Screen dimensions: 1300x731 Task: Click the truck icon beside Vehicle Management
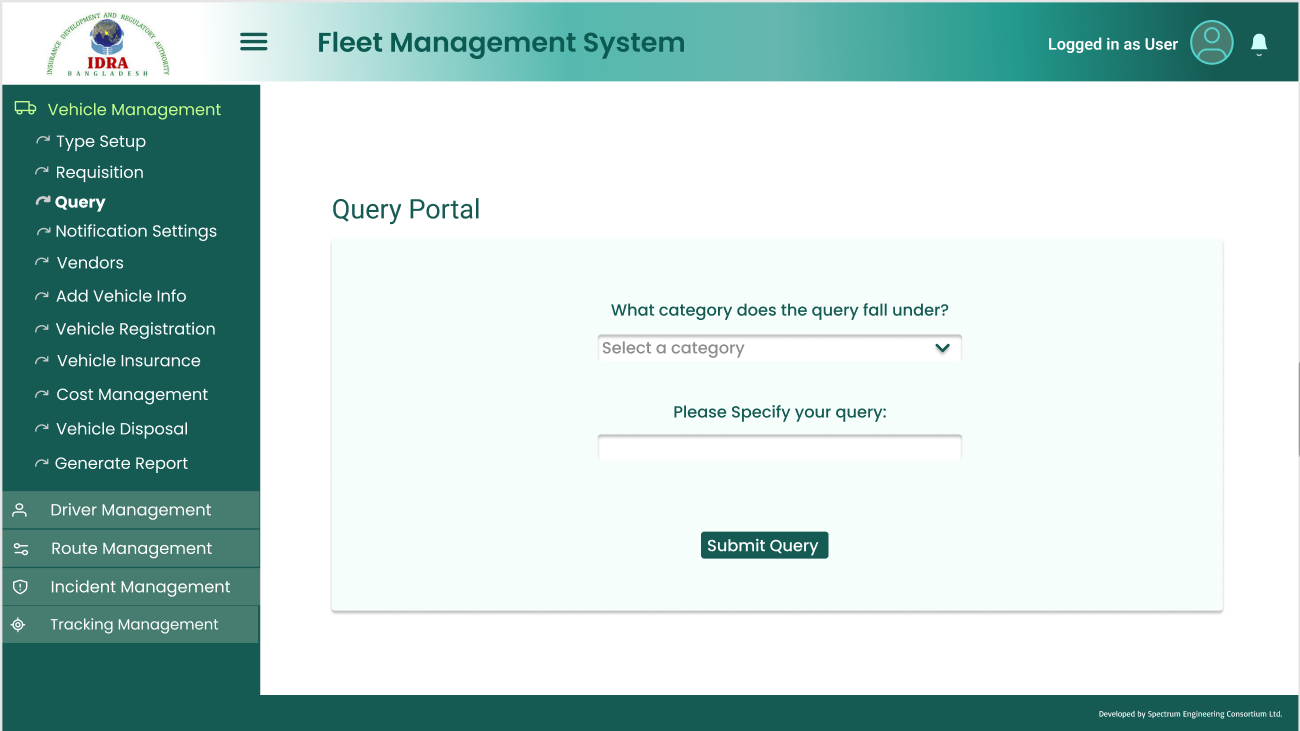point(25,109)
